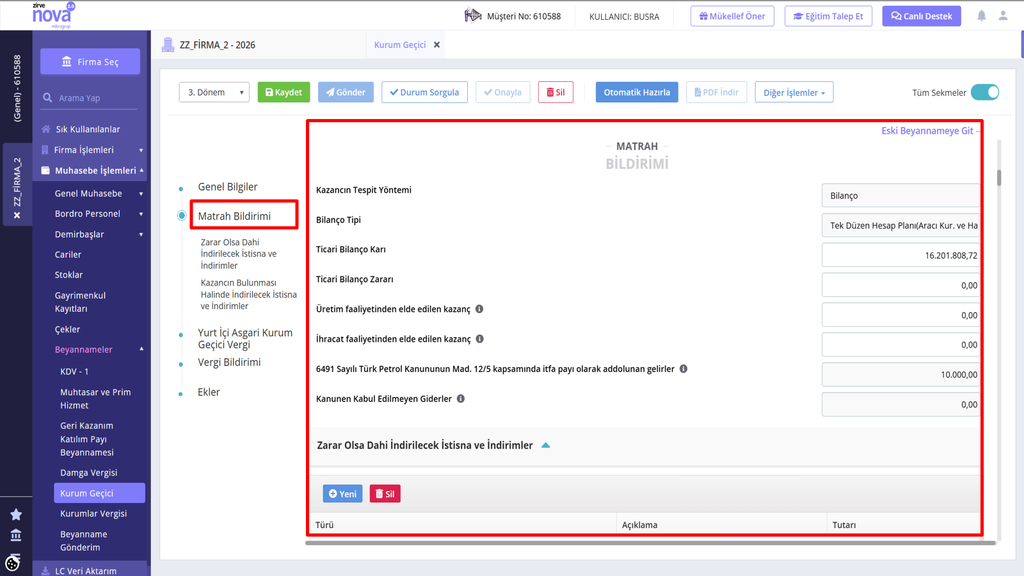Click the Durum Sorgula button
The image size is (1024, 576).
pos(424,92)
